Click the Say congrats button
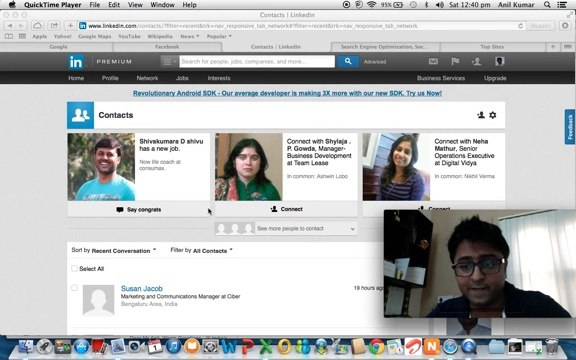This screenshot has width=576, height=360. (x=139, y=209)
